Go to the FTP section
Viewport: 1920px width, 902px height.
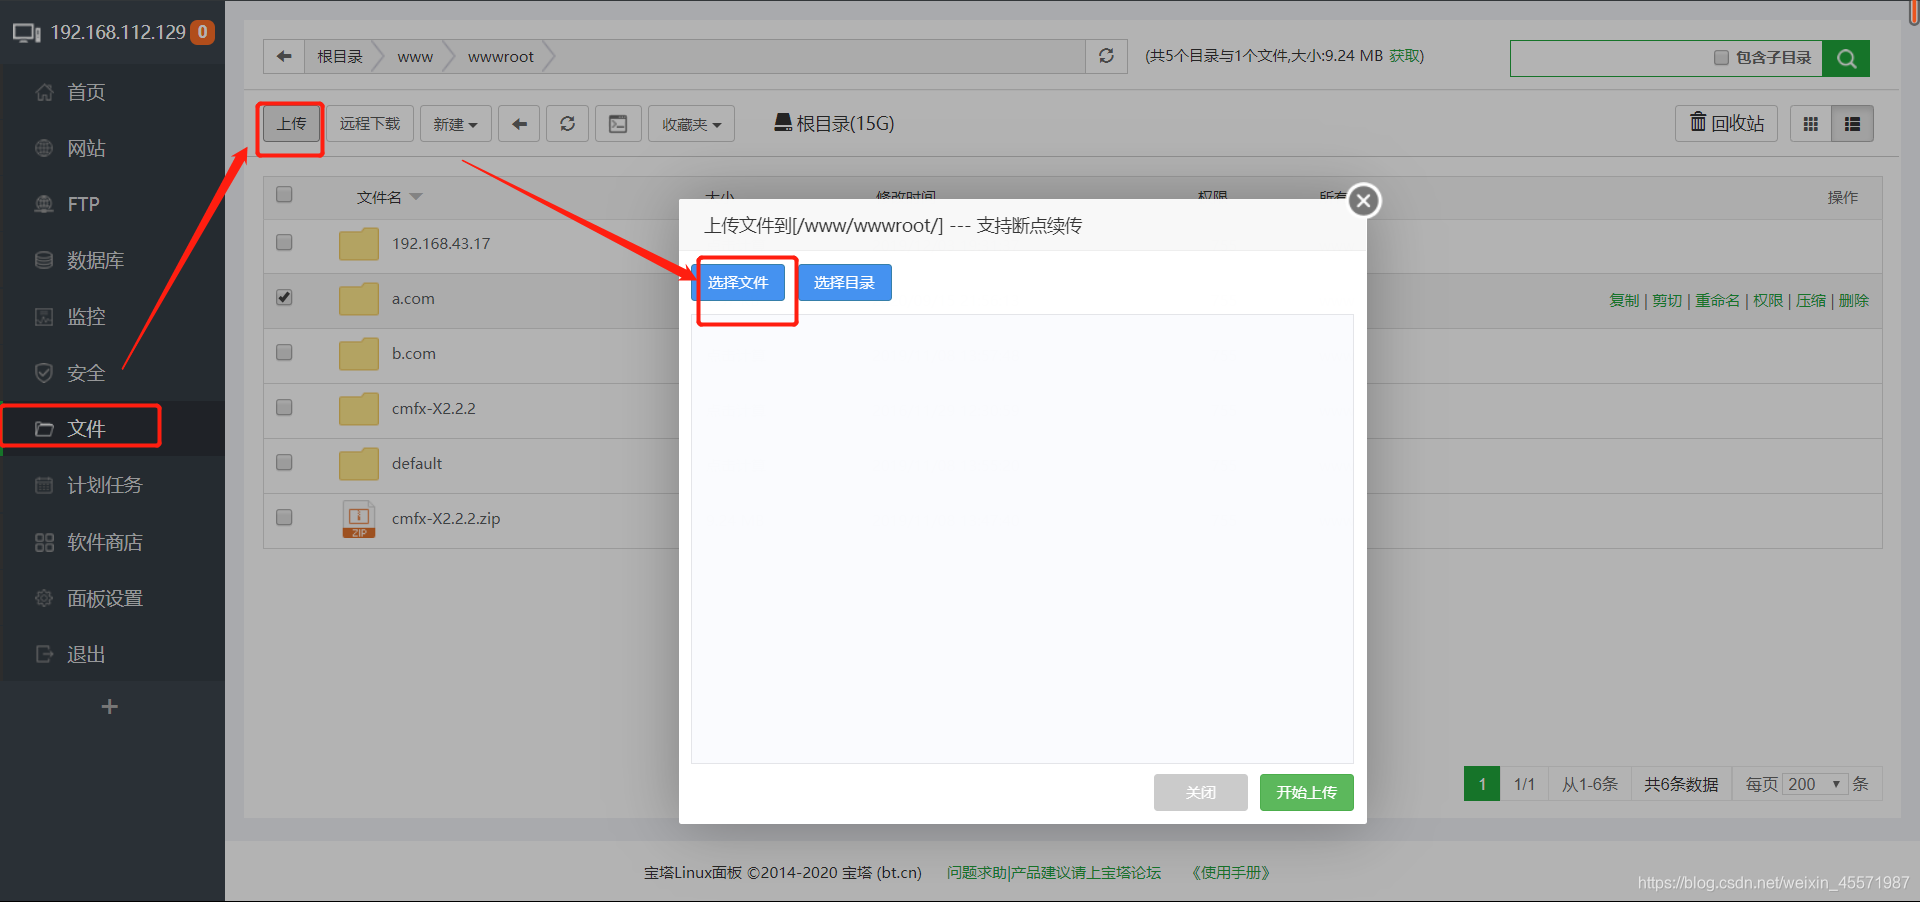click(x=83, y=204)
